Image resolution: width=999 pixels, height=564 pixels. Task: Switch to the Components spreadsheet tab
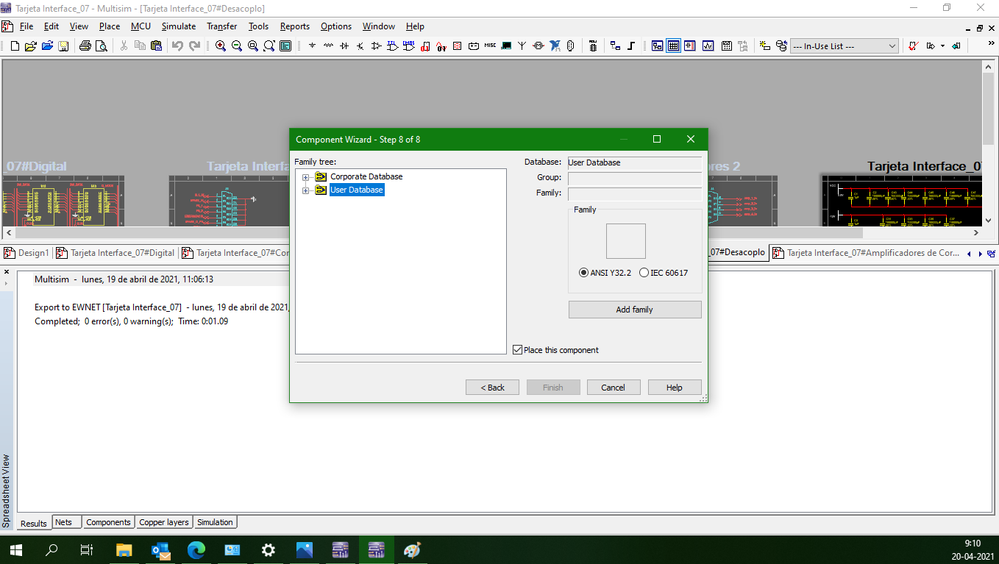pos(108,522)
